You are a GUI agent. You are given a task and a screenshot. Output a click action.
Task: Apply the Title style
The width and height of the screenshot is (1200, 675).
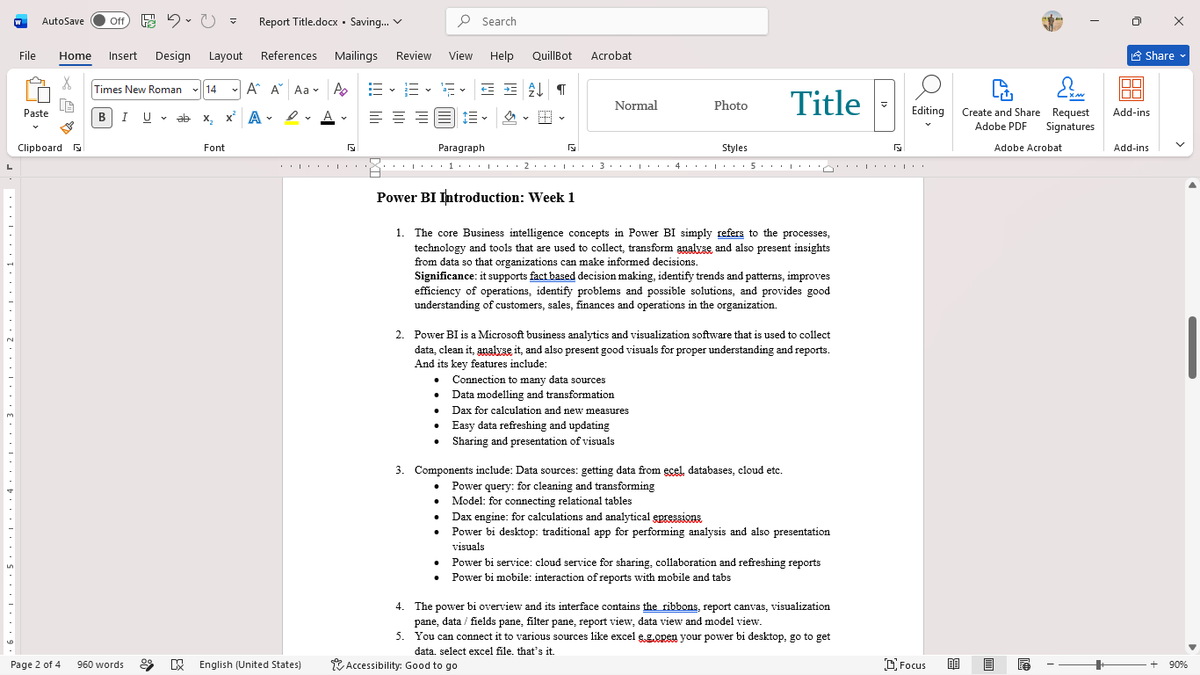tap(825, 104)
